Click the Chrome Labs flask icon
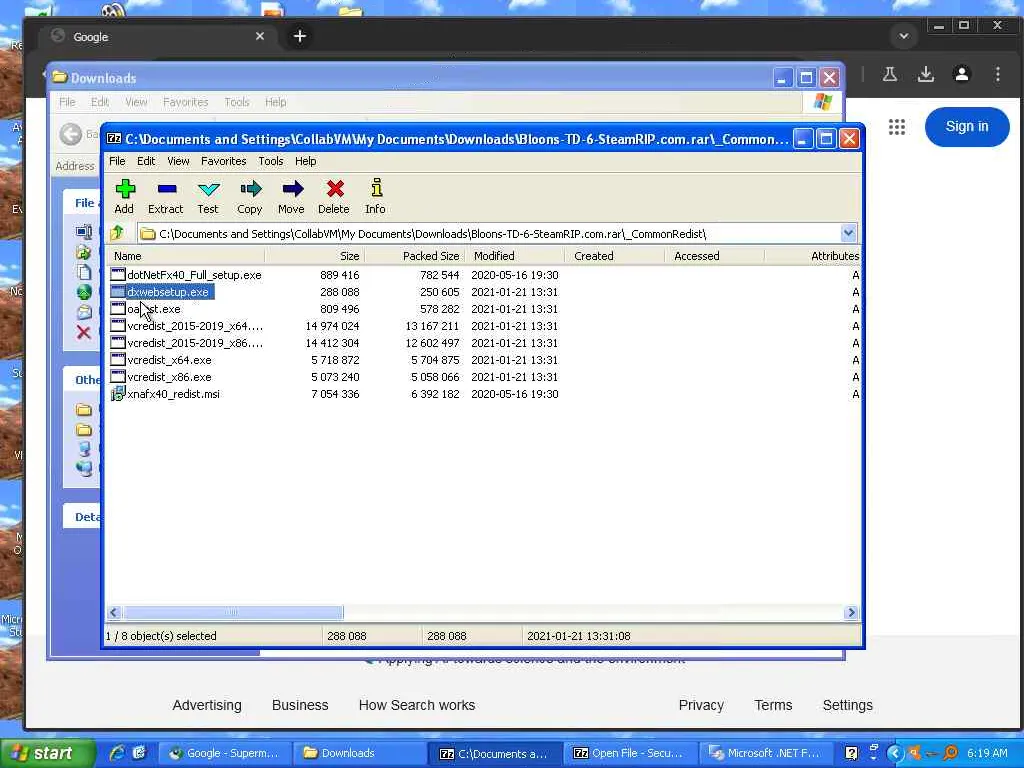Image resolution: width=1024 pixels, height=768 pixels. 889,74
